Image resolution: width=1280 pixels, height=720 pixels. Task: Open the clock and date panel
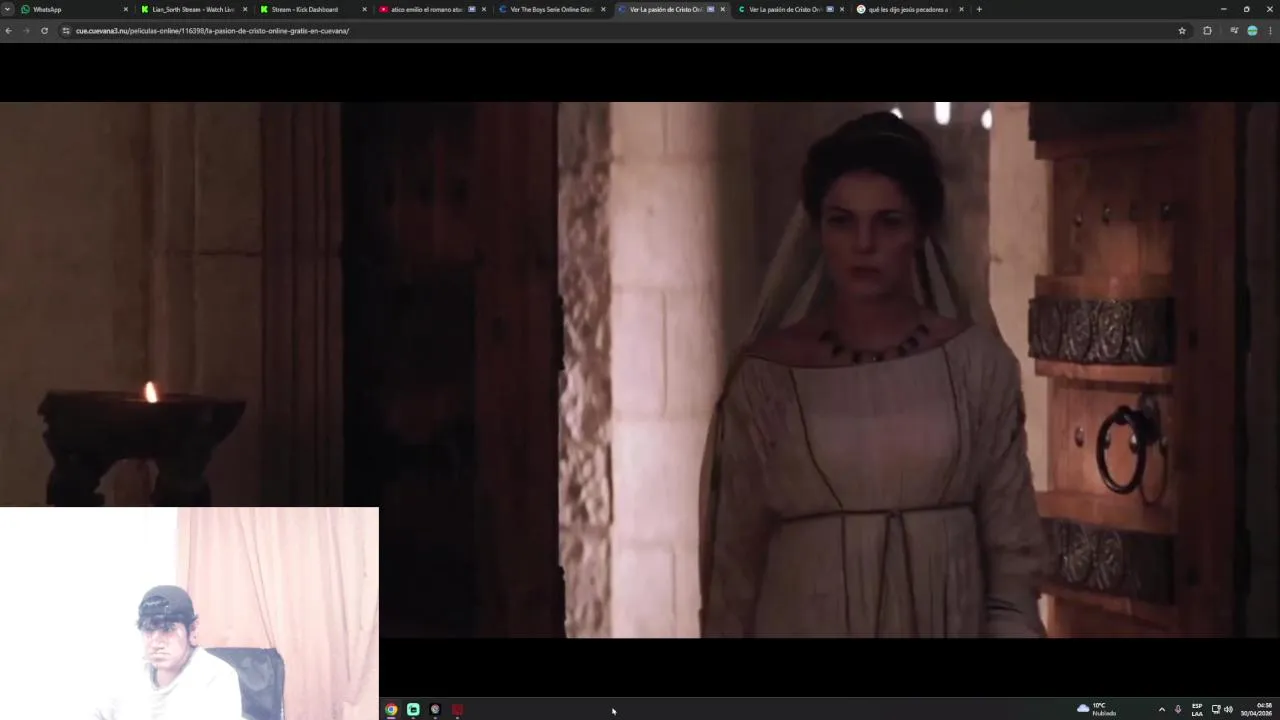(x=1257, y=709)
